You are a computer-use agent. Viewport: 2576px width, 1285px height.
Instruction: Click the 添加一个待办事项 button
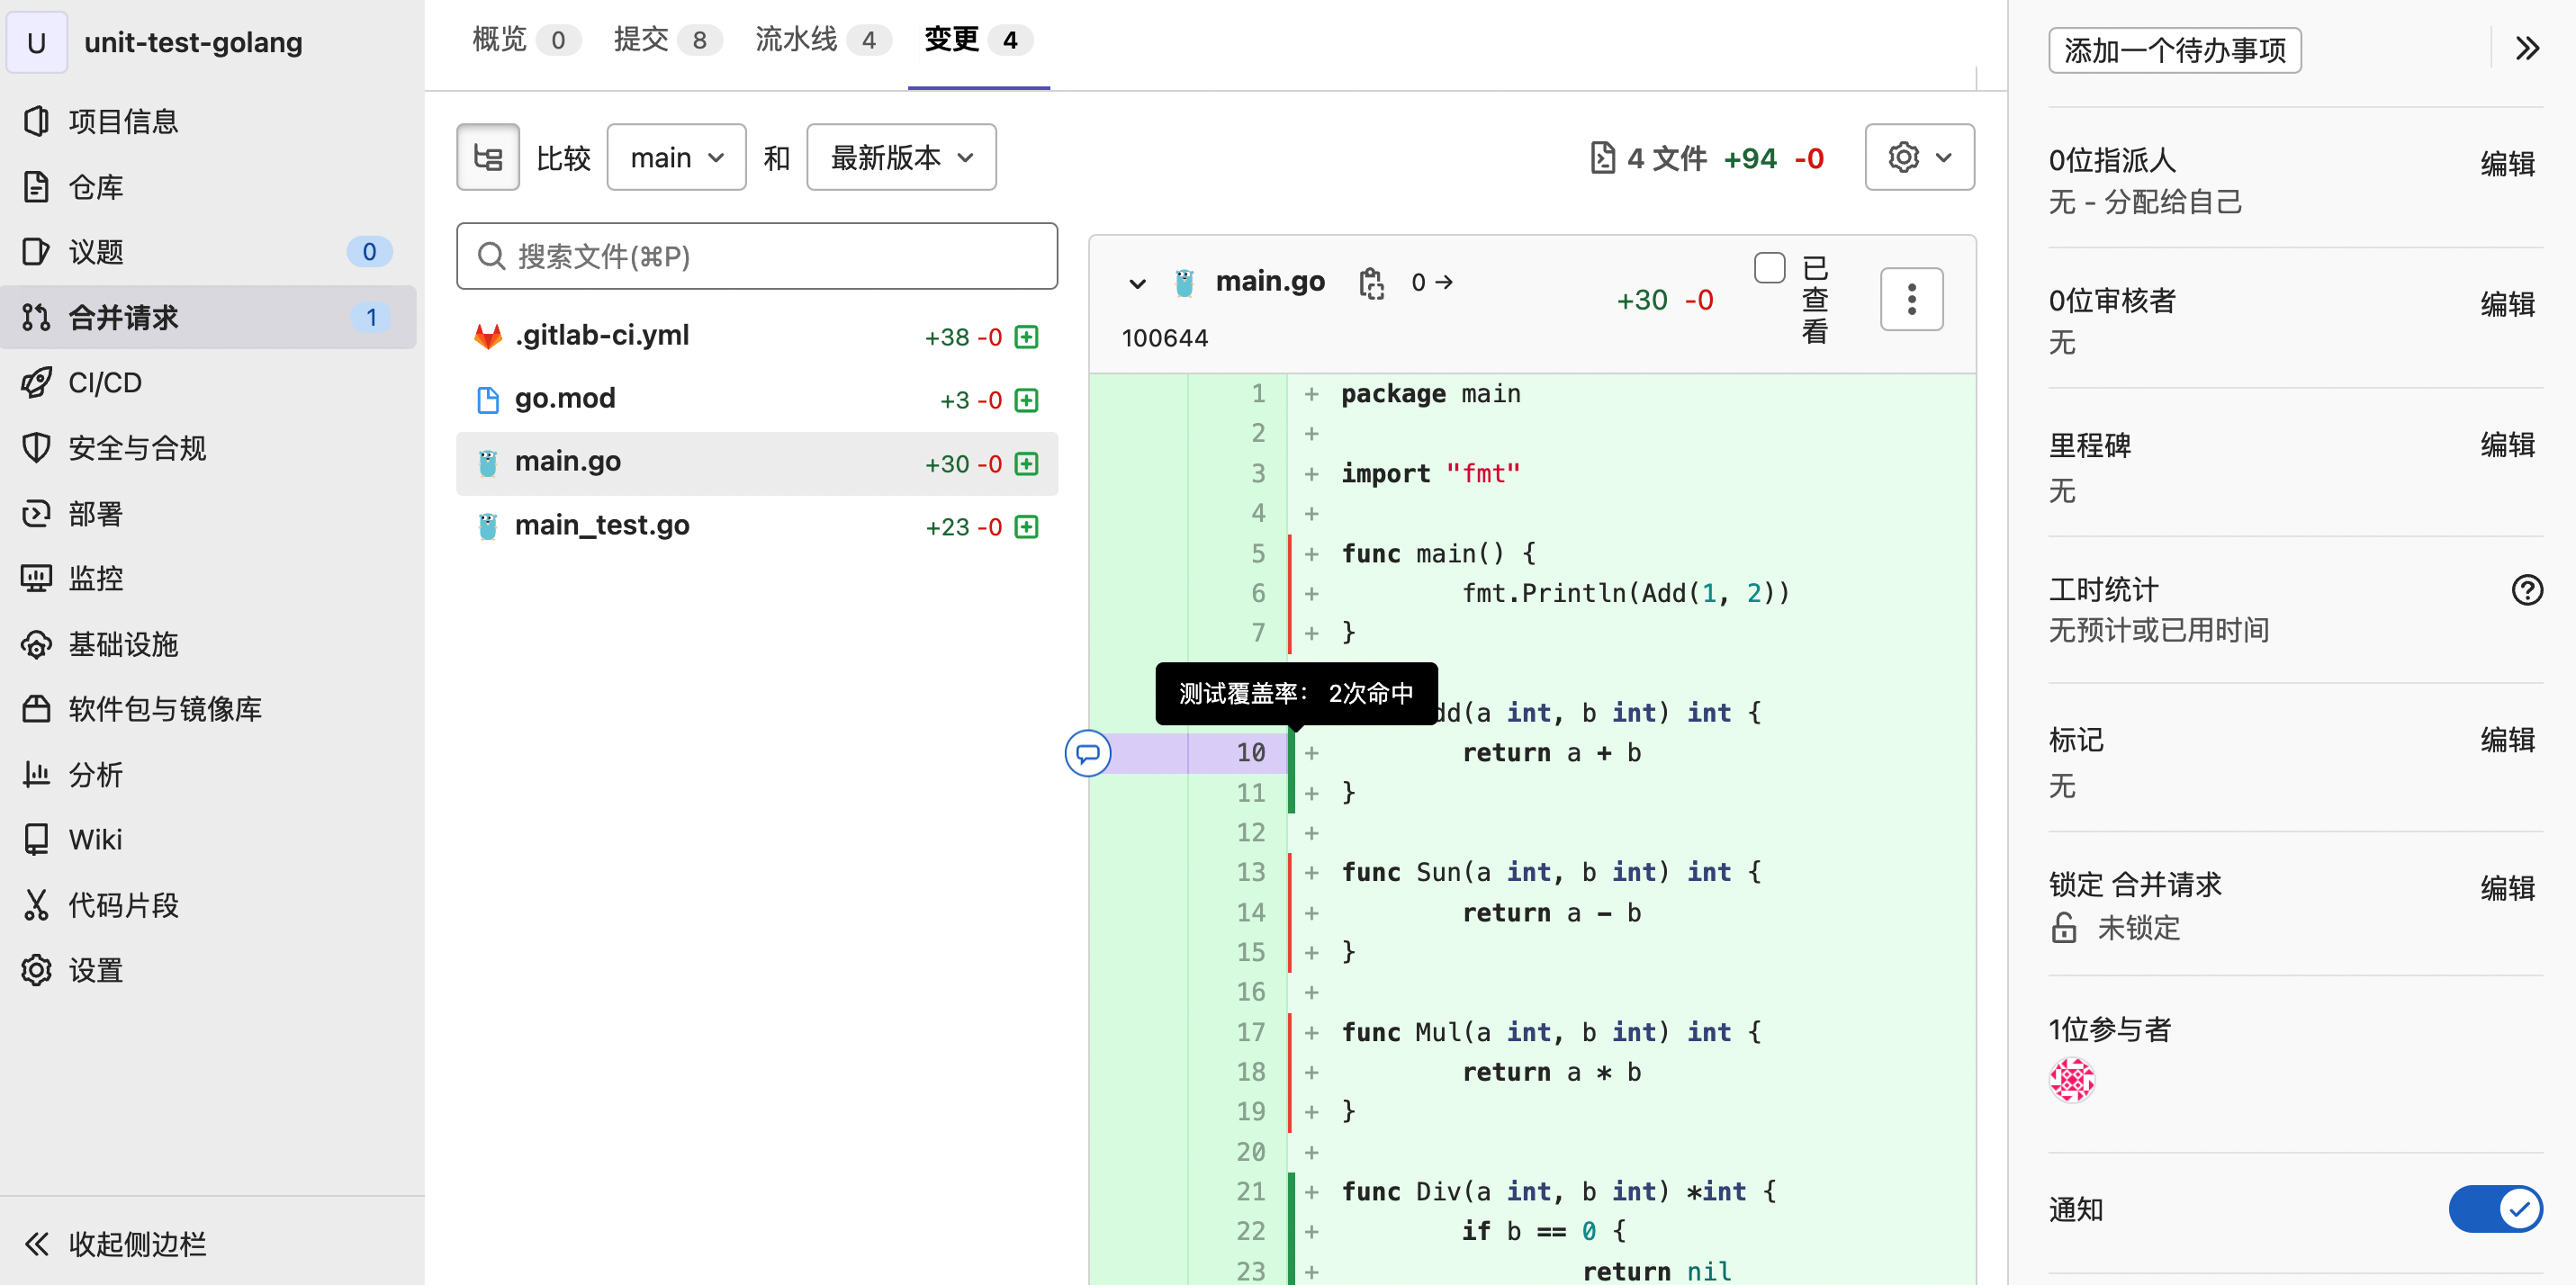[x=2175, y=50]
